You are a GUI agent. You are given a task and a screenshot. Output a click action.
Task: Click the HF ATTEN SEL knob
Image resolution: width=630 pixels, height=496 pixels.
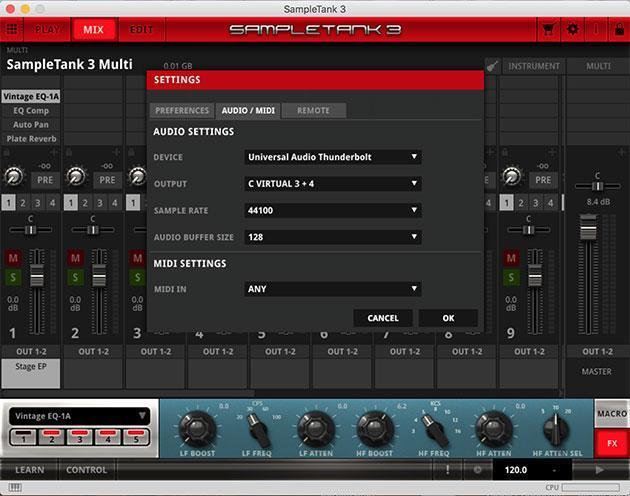click(x=556, y=430)
